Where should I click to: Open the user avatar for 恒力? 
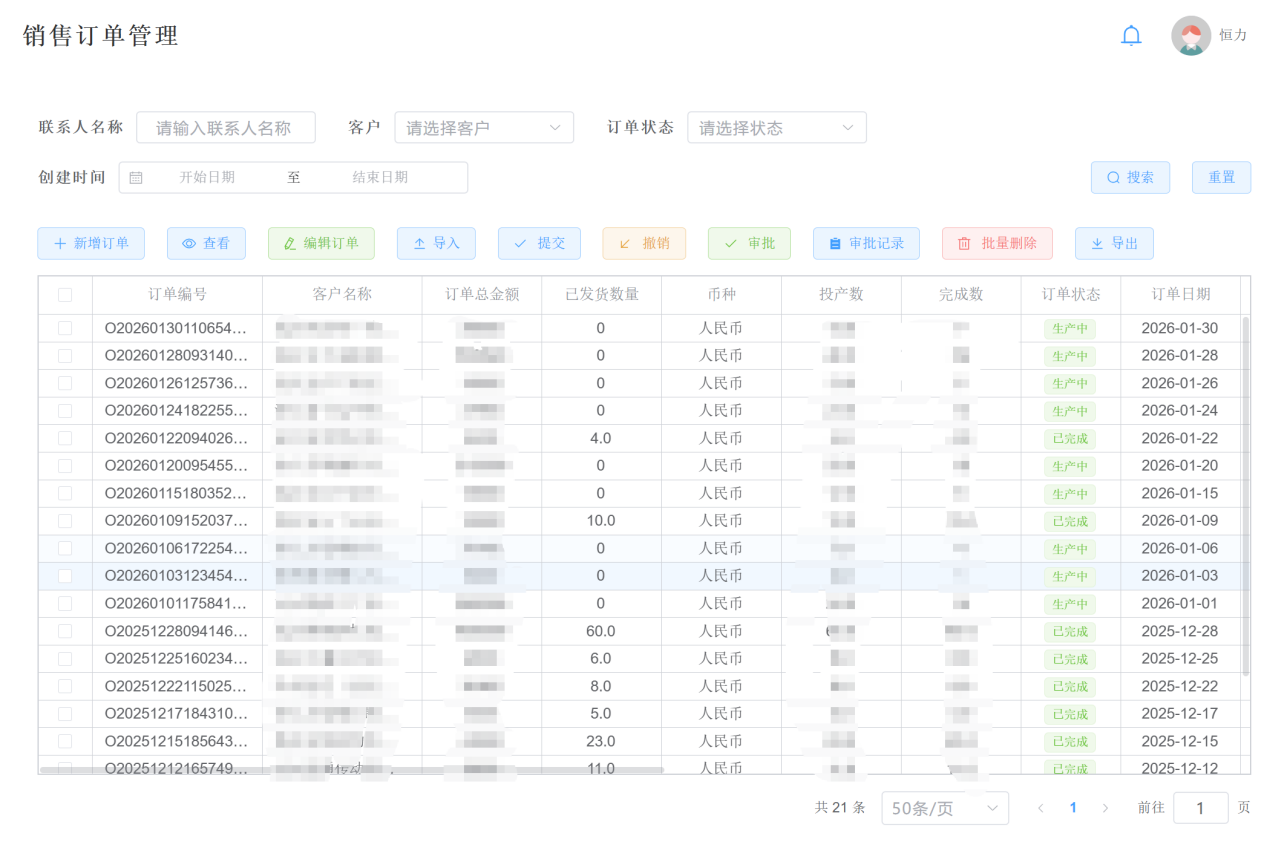(1190, 36)
